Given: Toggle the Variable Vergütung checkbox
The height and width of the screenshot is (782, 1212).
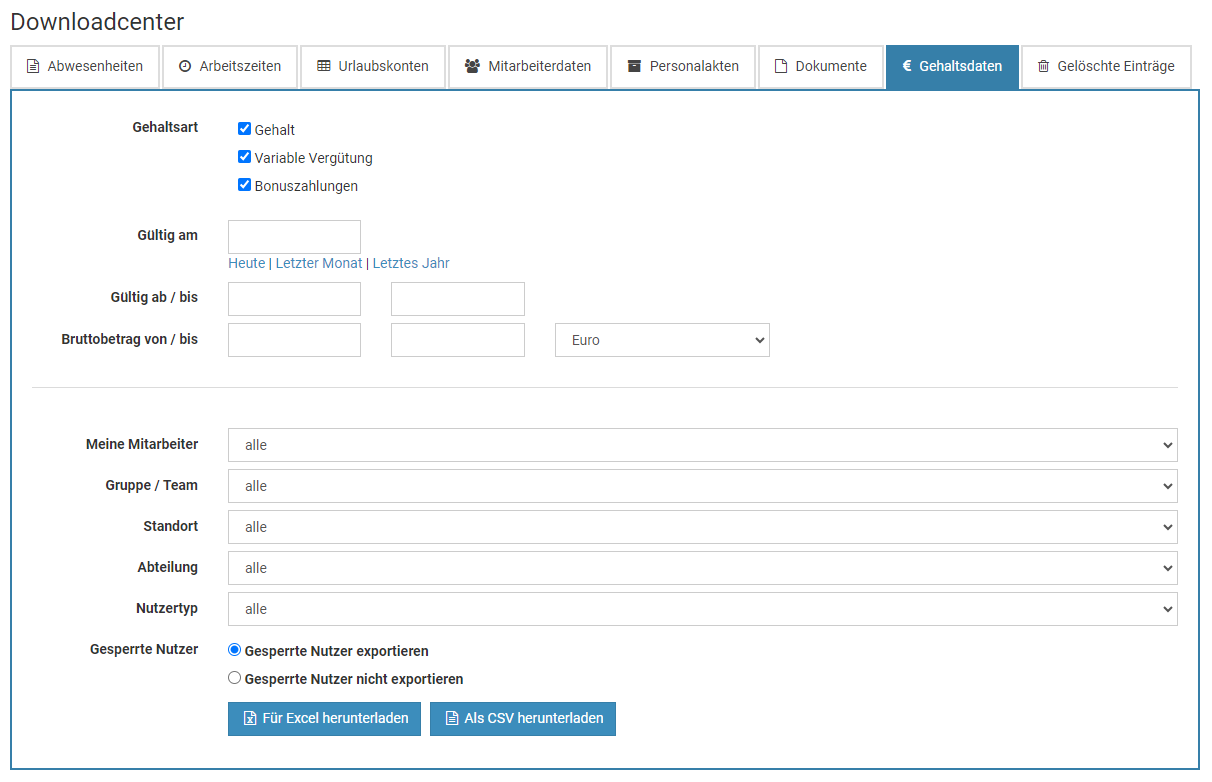Looking at the screenshot, I should pos(244,157).
